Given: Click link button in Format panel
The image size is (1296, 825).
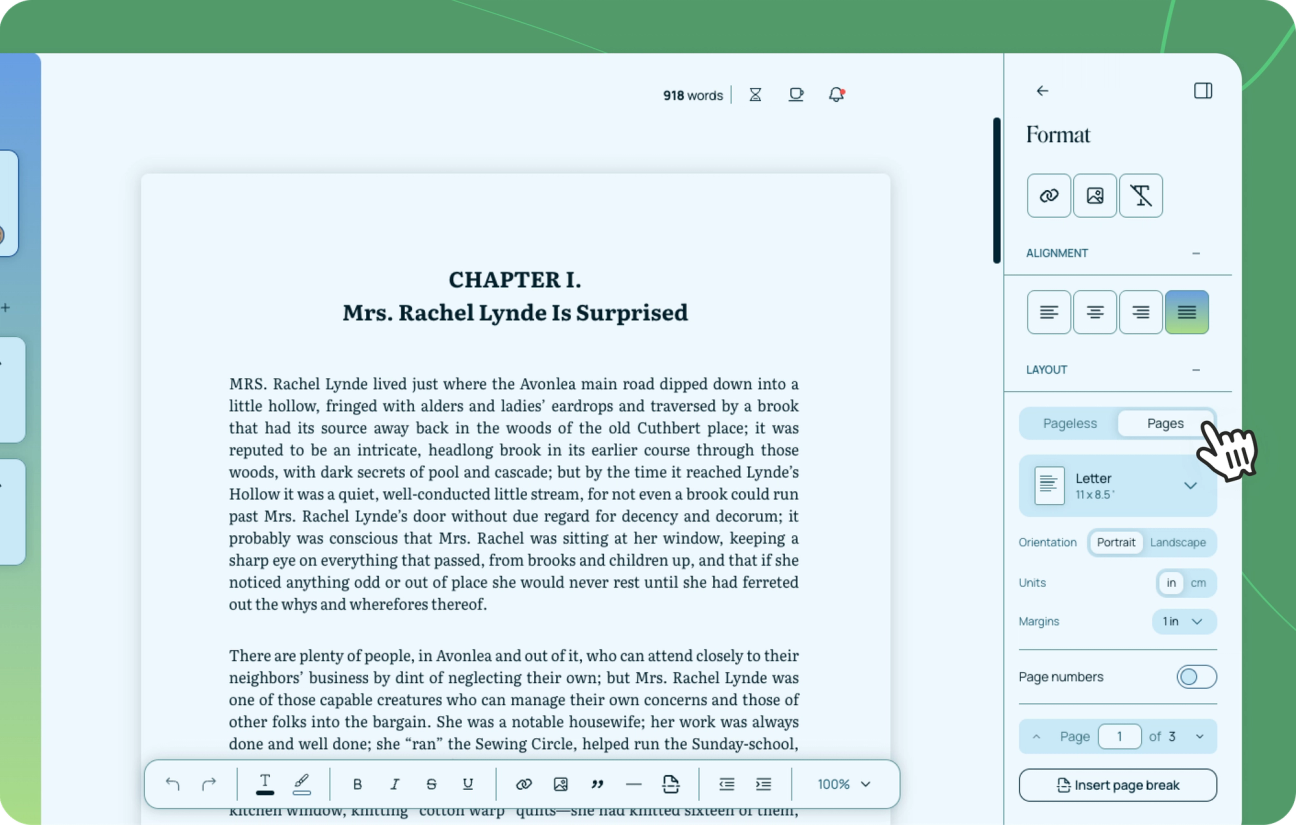Looking at the screenshot, I should 1049,196.
